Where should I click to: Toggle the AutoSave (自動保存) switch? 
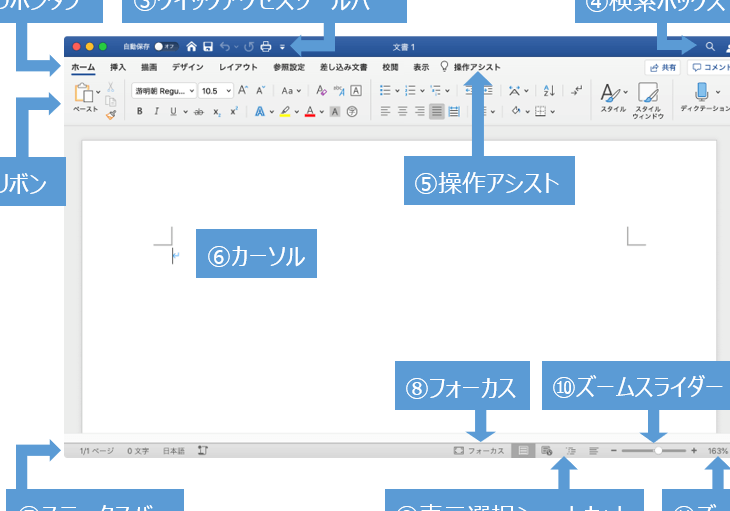(165, 47)
